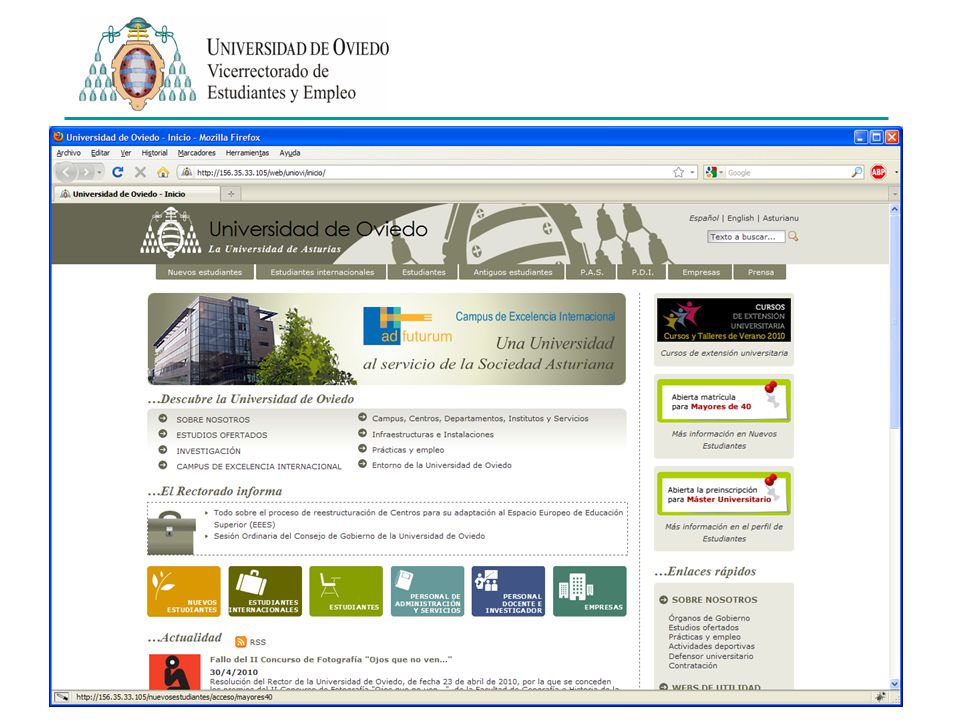Go to P.D.I. nav tab
The image size is (960, 720).
[642, 272]
